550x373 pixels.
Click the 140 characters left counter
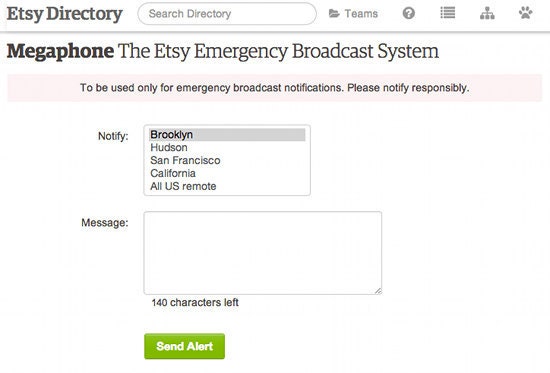click(195, 302)
